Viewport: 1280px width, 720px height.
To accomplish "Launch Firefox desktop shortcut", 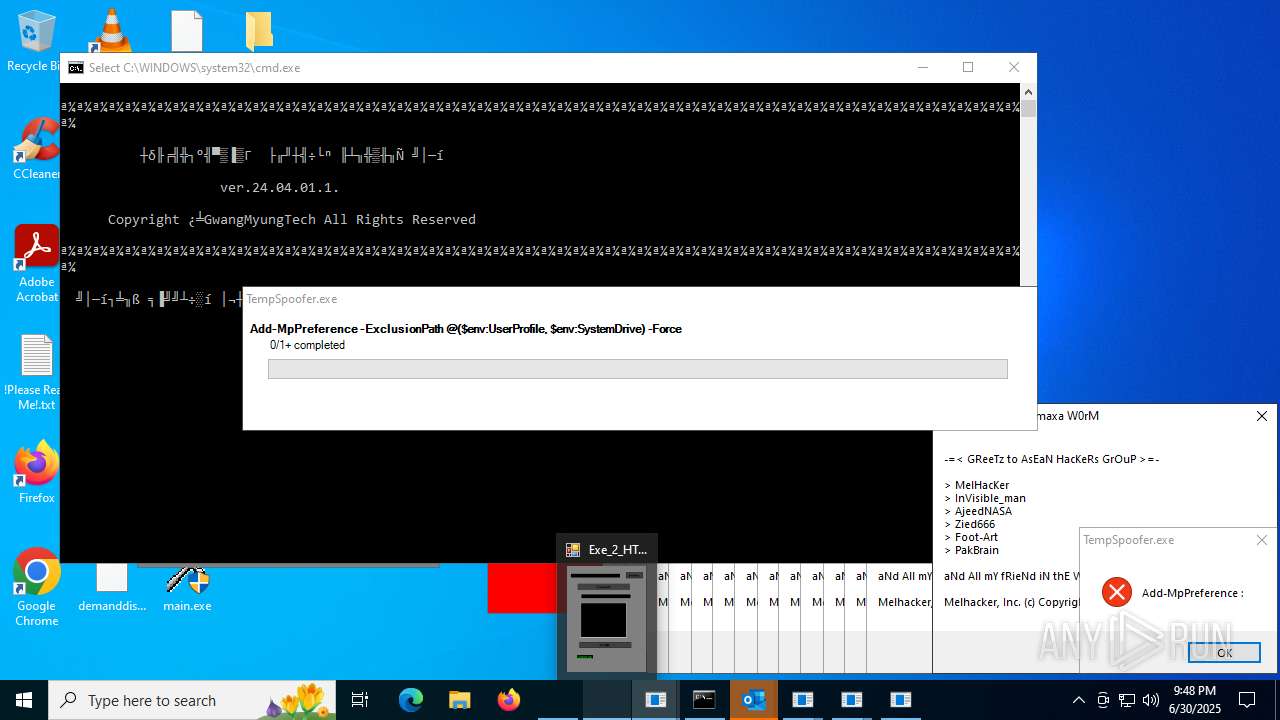I will click(x=36, y=472).
